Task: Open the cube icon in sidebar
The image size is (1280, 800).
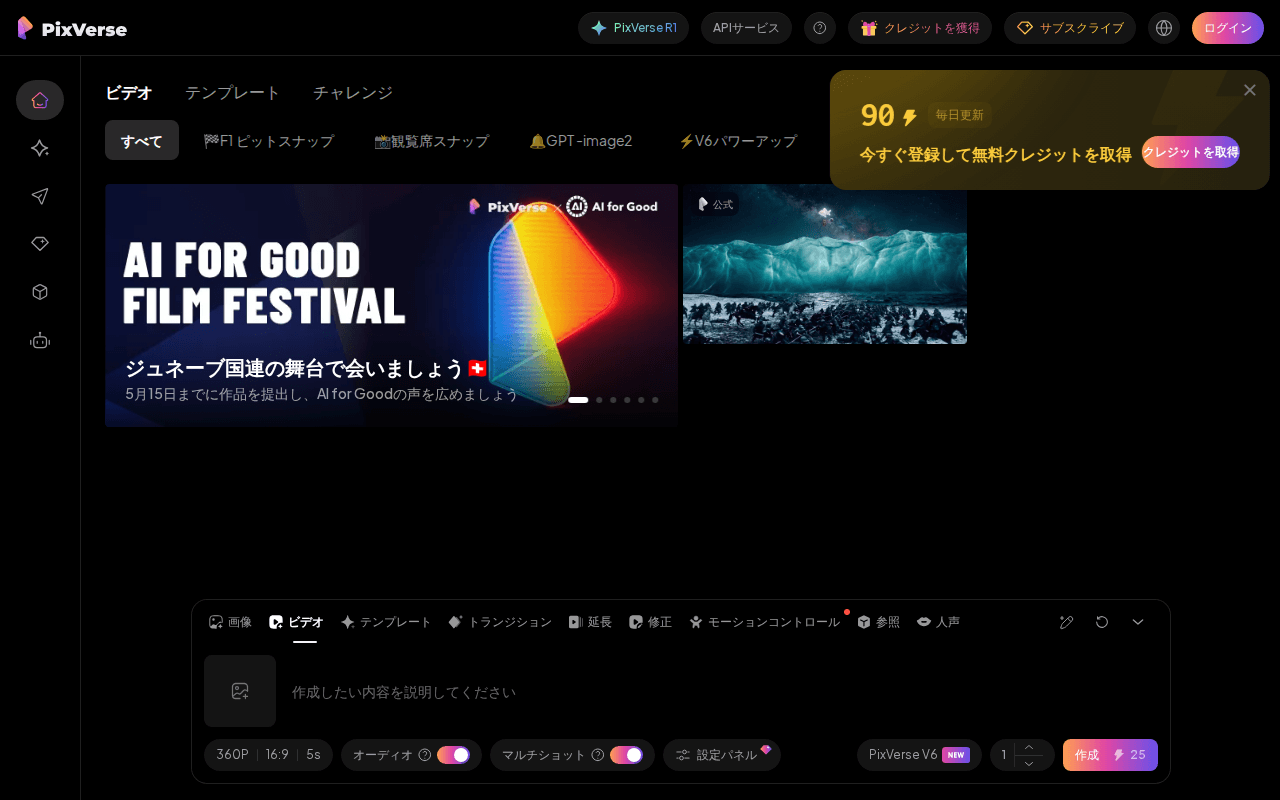Action: click(40, 292)
